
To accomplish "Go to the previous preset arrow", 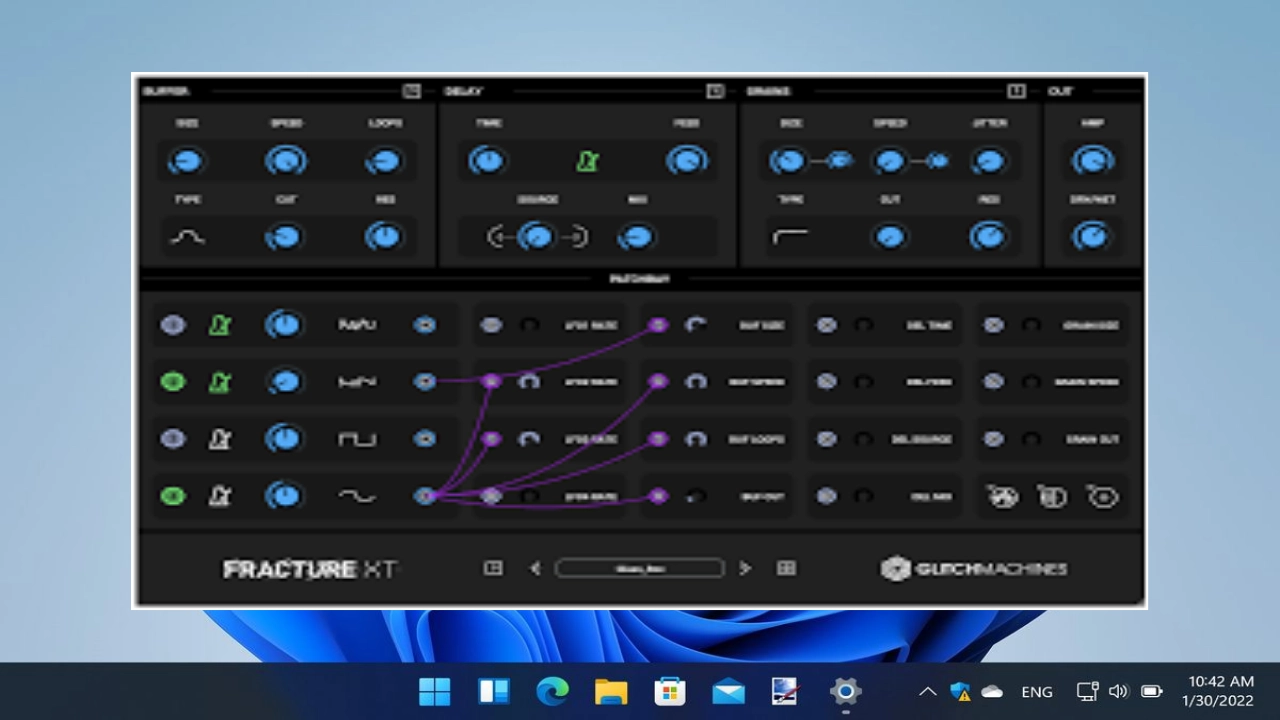I will (x=535, y=568).
